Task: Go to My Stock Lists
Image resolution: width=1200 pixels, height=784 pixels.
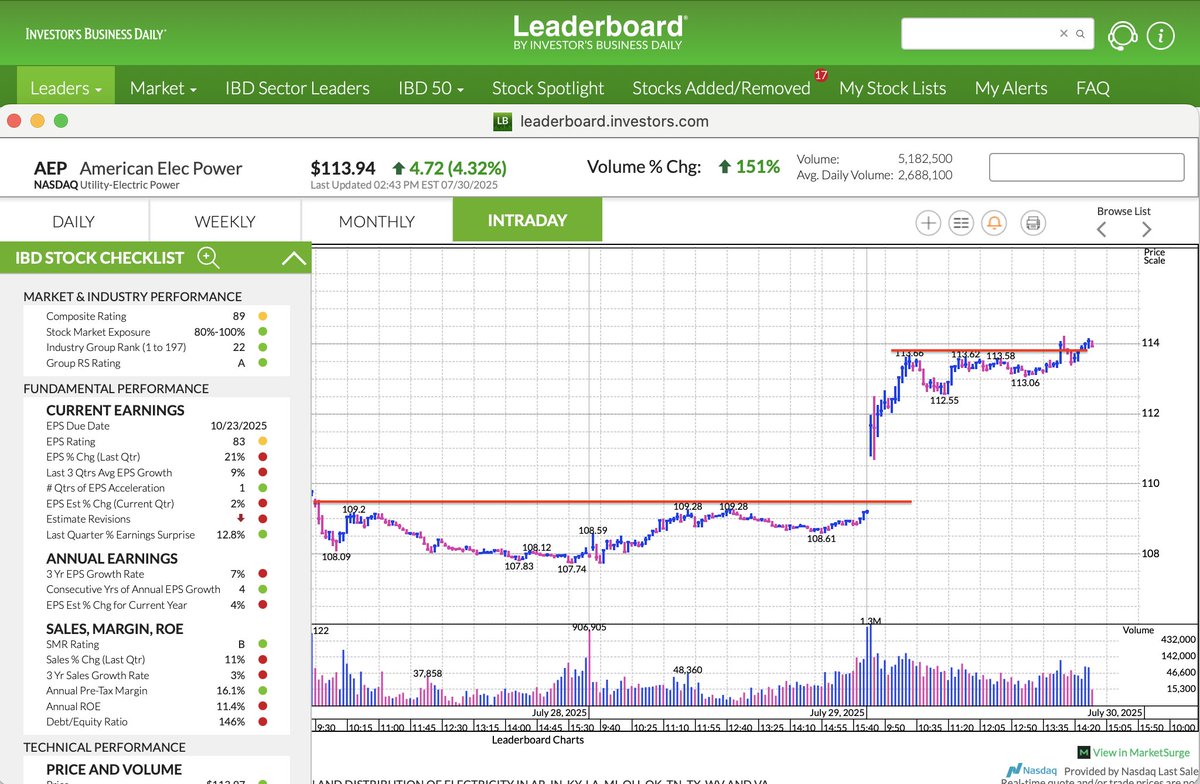Action: tap(892, 88)
